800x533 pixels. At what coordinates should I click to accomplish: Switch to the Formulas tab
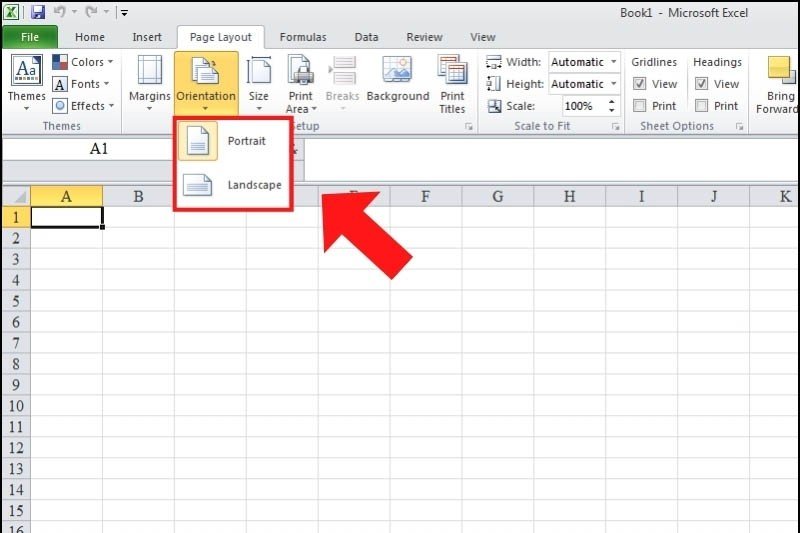pyautogui.click(x=302, y=37)
